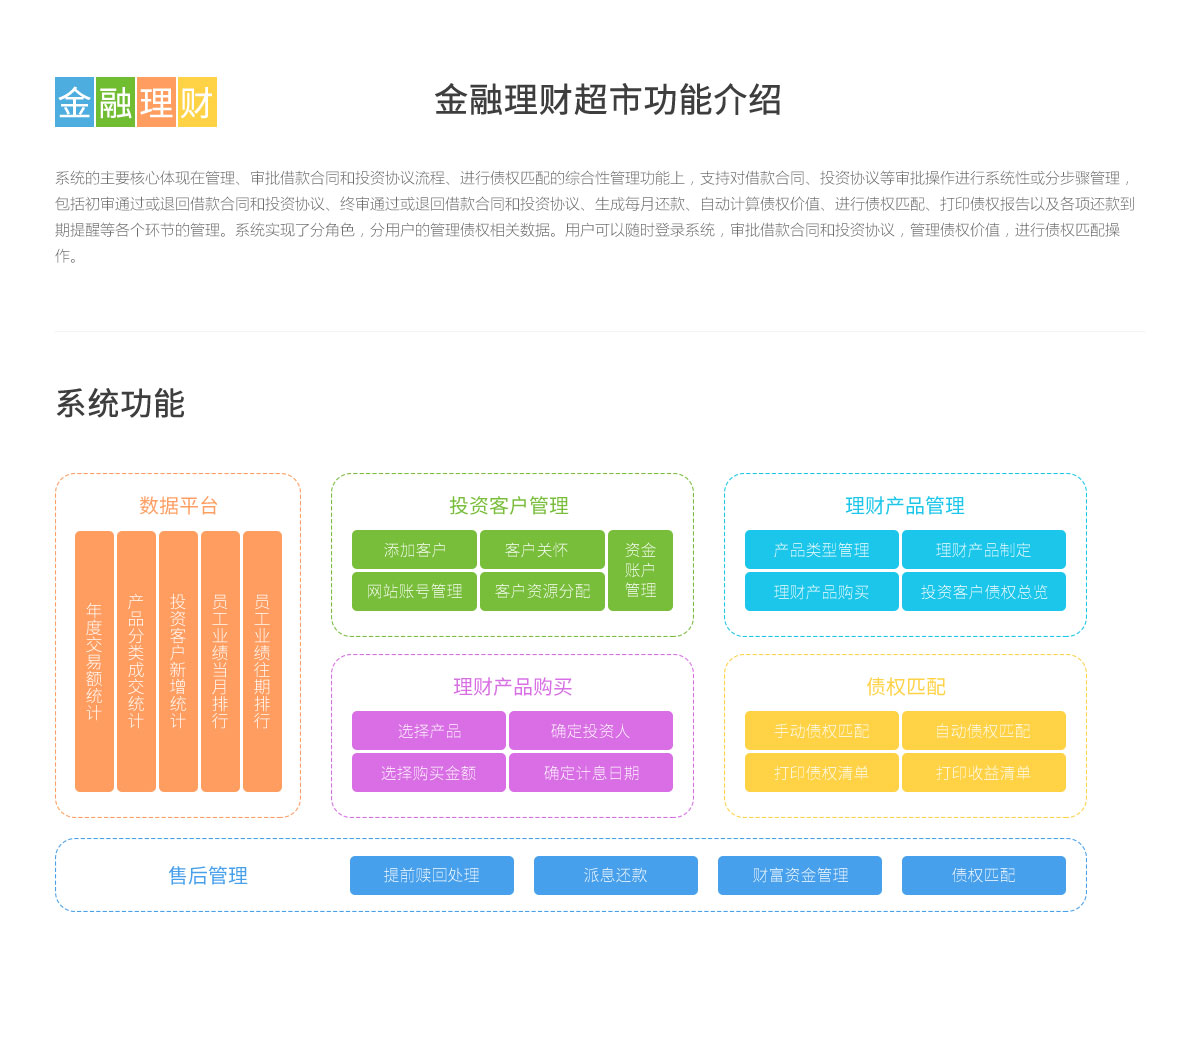The height and width of the screenshot is (1045, 1199).
Task: Click the 添加客户 green button
Action: tap(414, 550)
